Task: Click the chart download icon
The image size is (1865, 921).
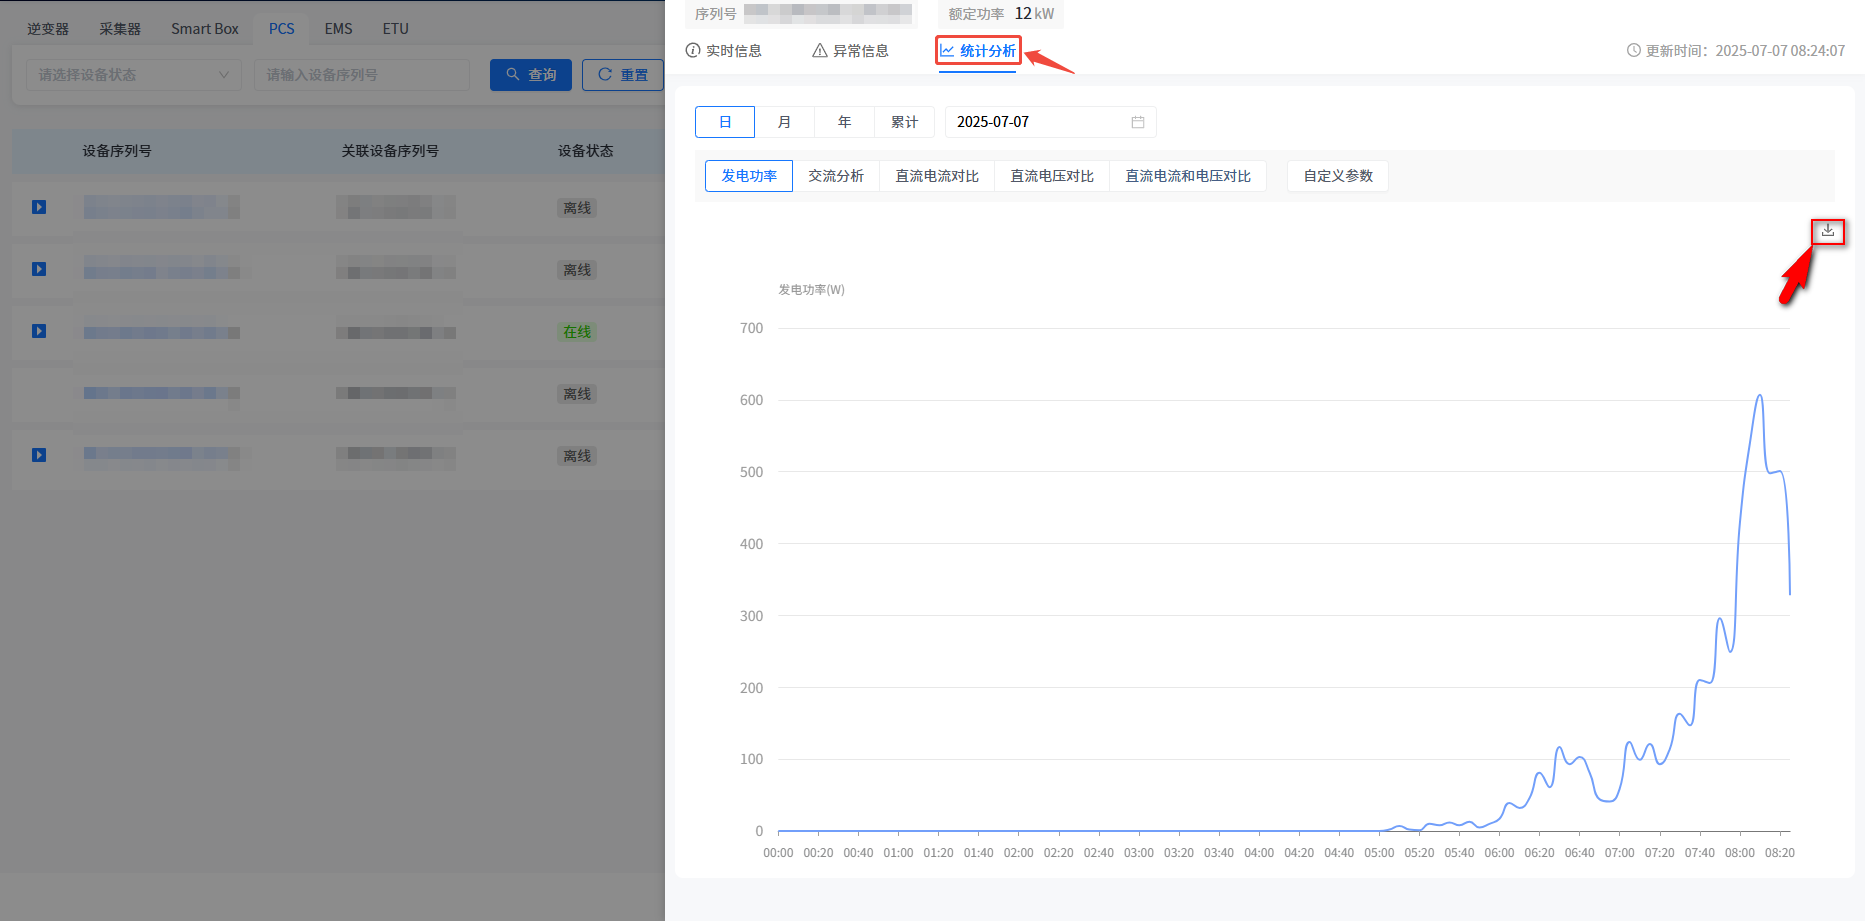Action: [1827, 231]
